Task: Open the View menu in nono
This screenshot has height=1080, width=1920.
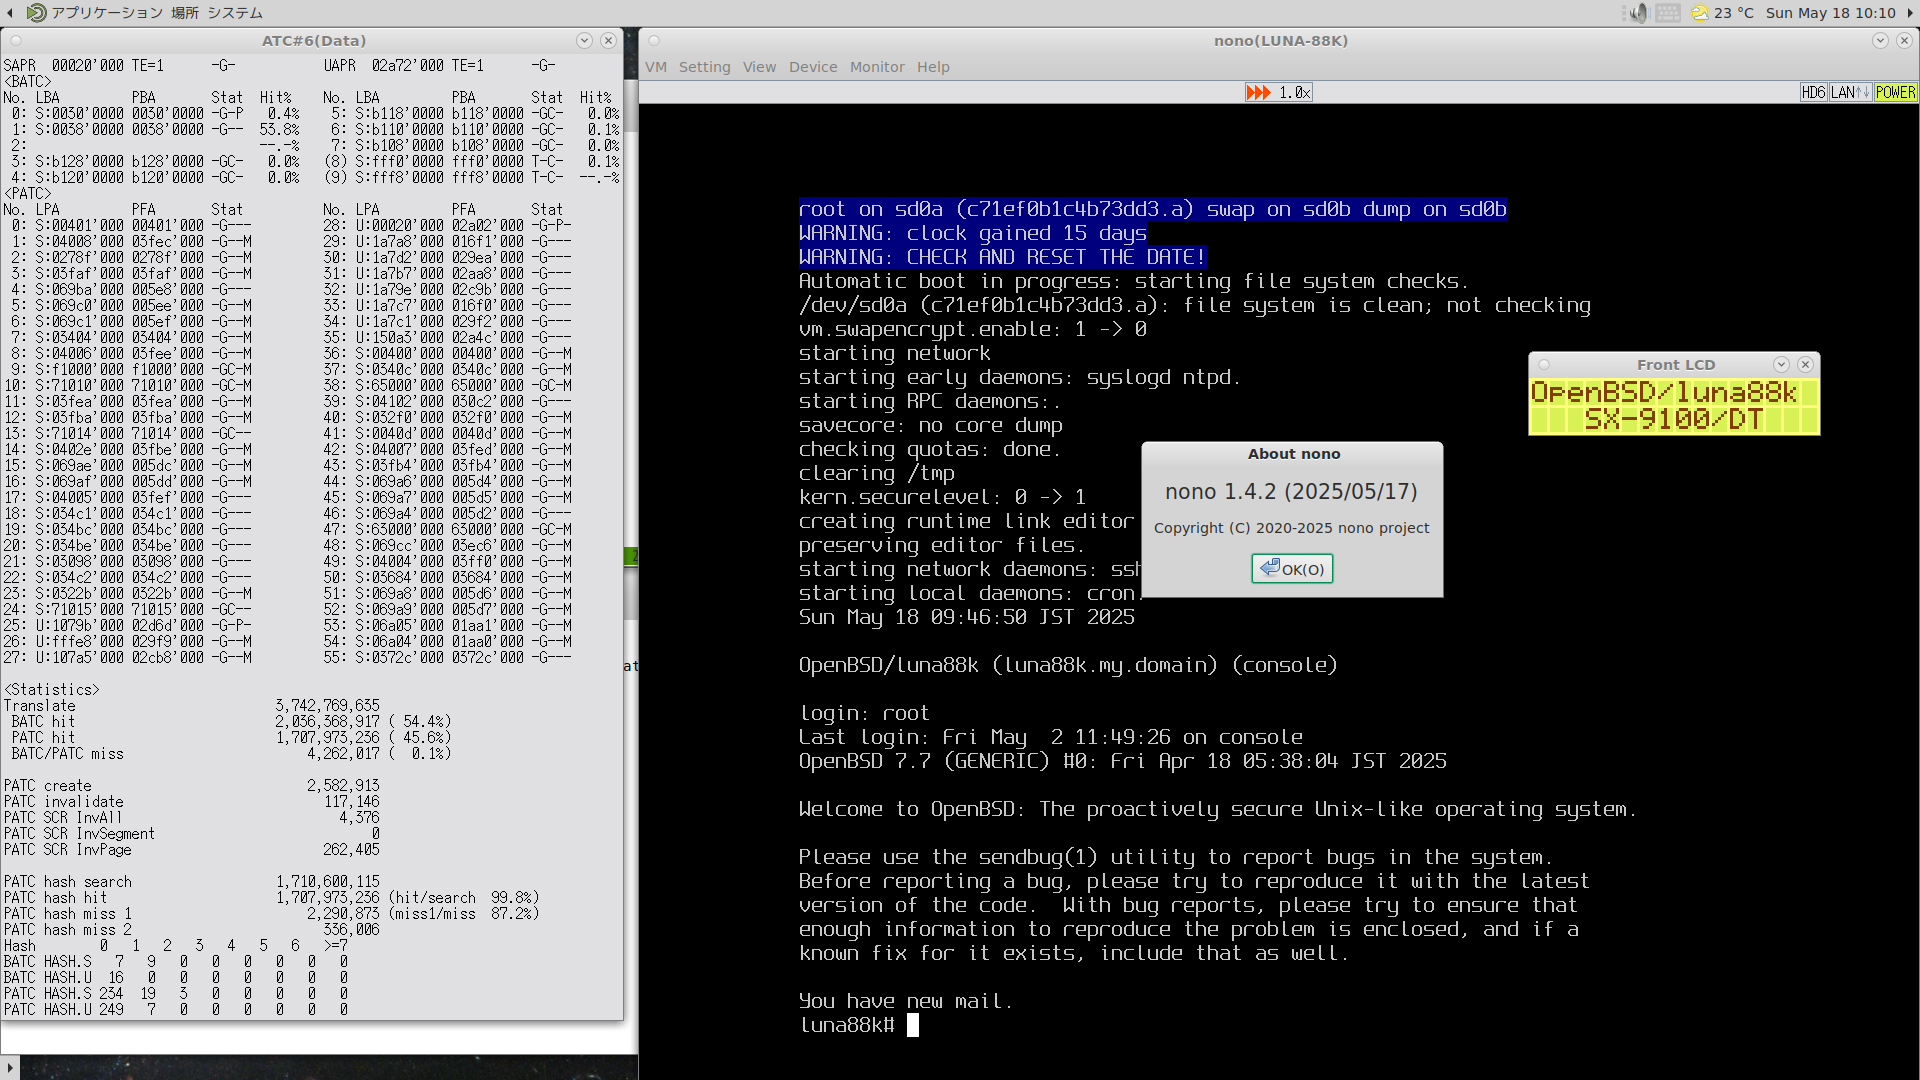Action: coord(759,67)
